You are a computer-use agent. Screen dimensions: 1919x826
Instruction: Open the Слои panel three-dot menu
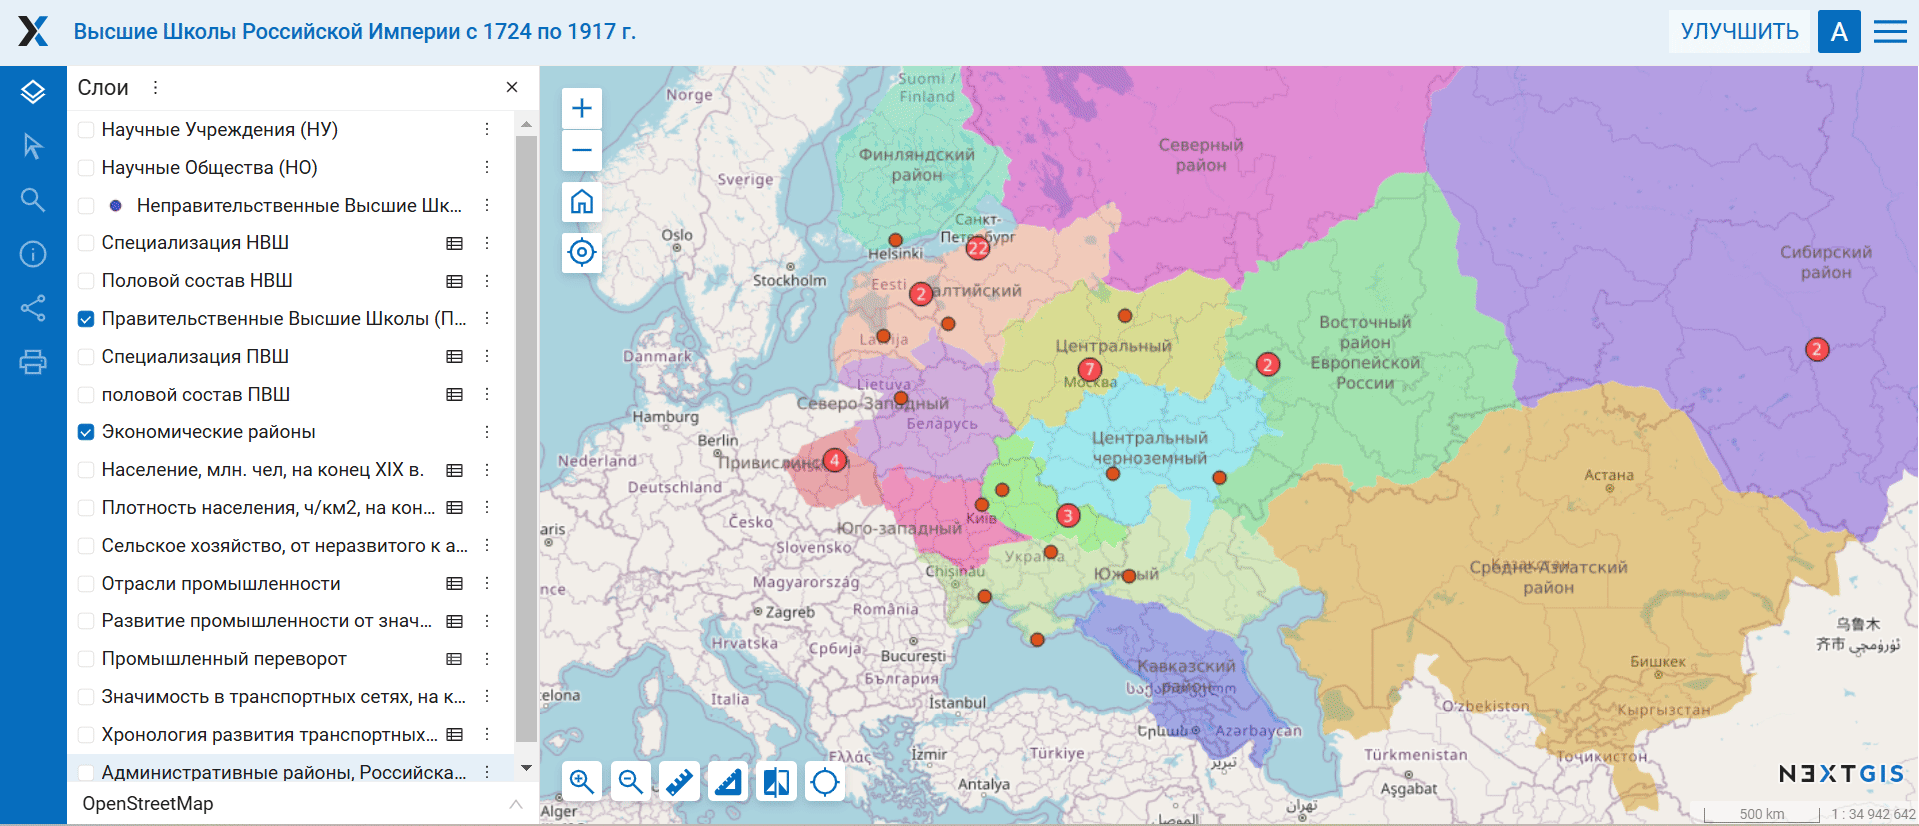pyautogui.click(x=155, y=88)
